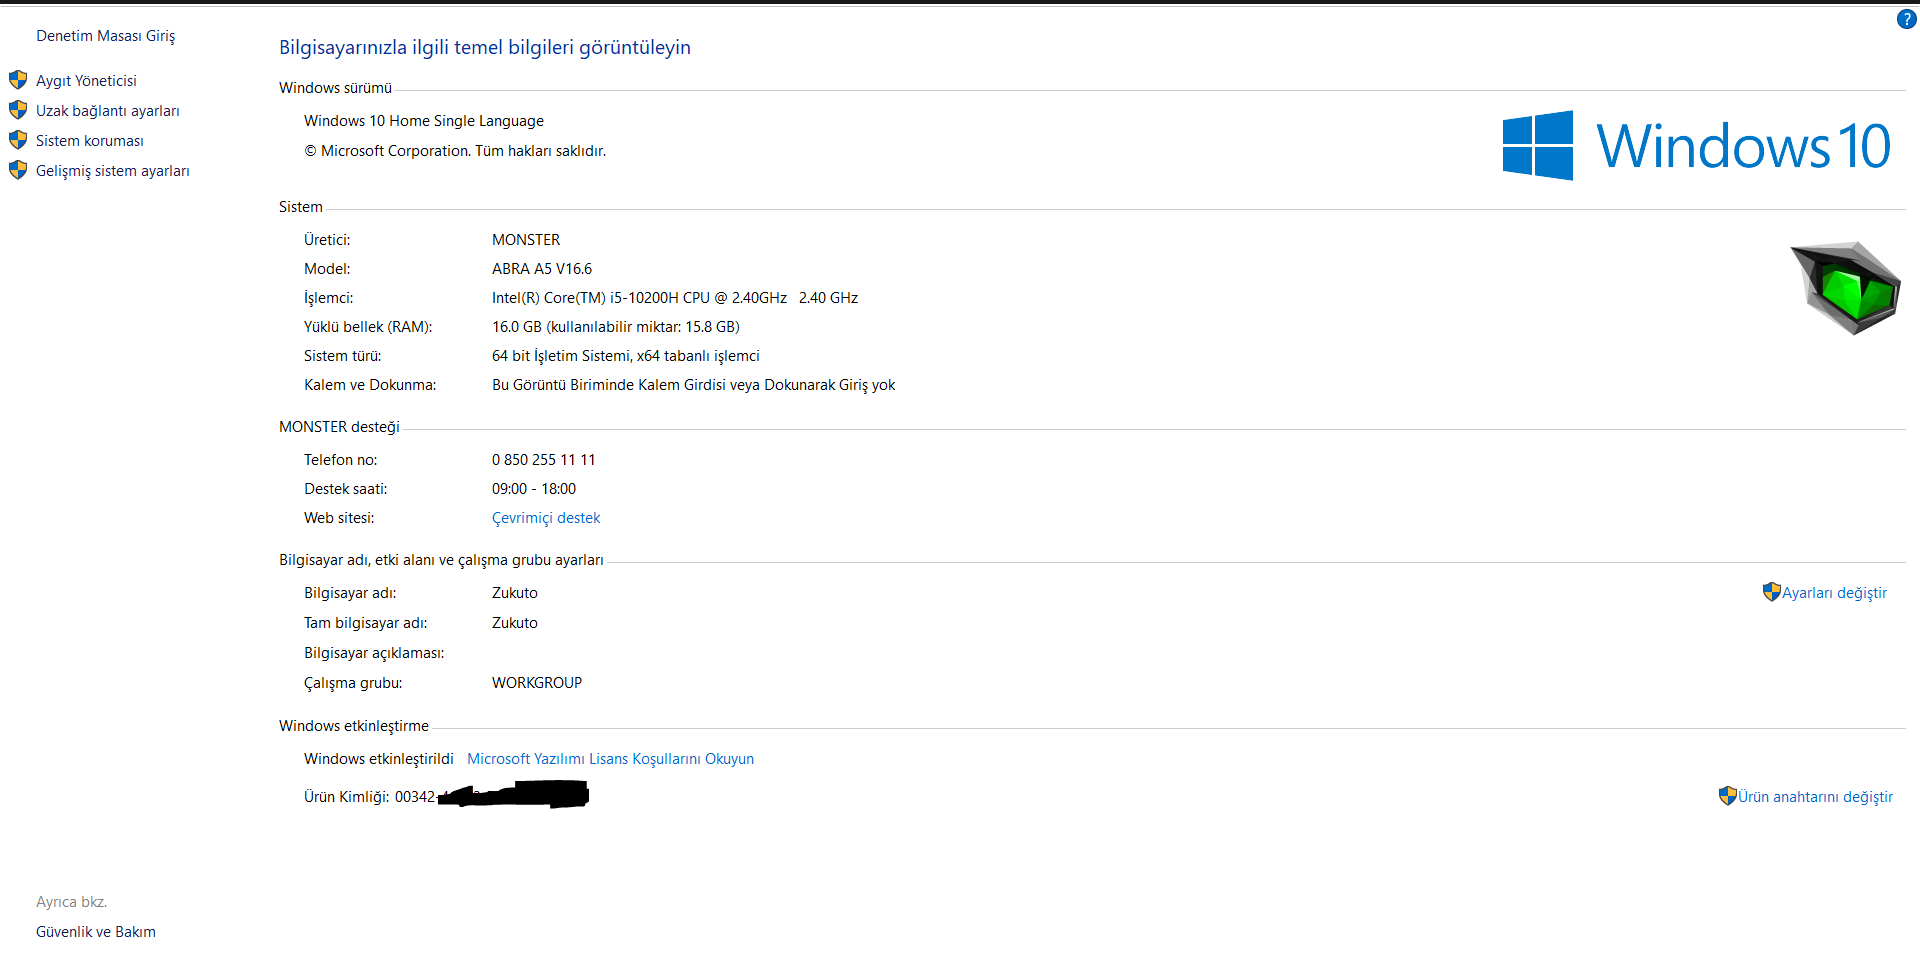Screen dimensions: 1920x966
Task: Click the shield icon next to Ayarları değiştir
Action: 1772,592
